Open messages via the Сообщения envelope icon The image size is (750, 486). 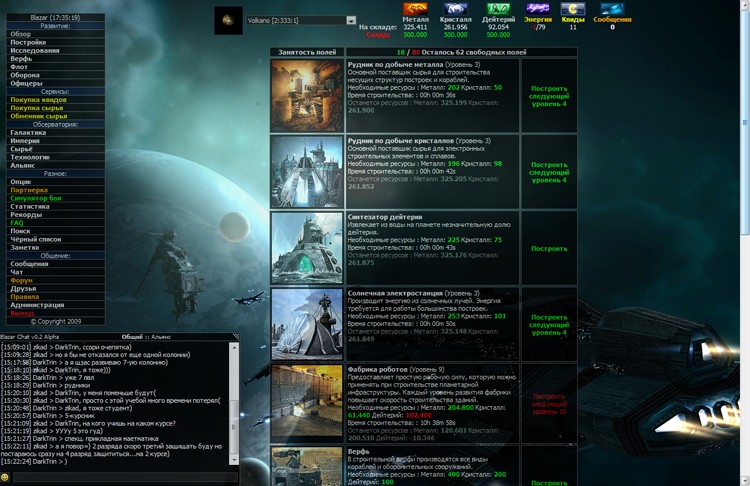pos(612,9)
